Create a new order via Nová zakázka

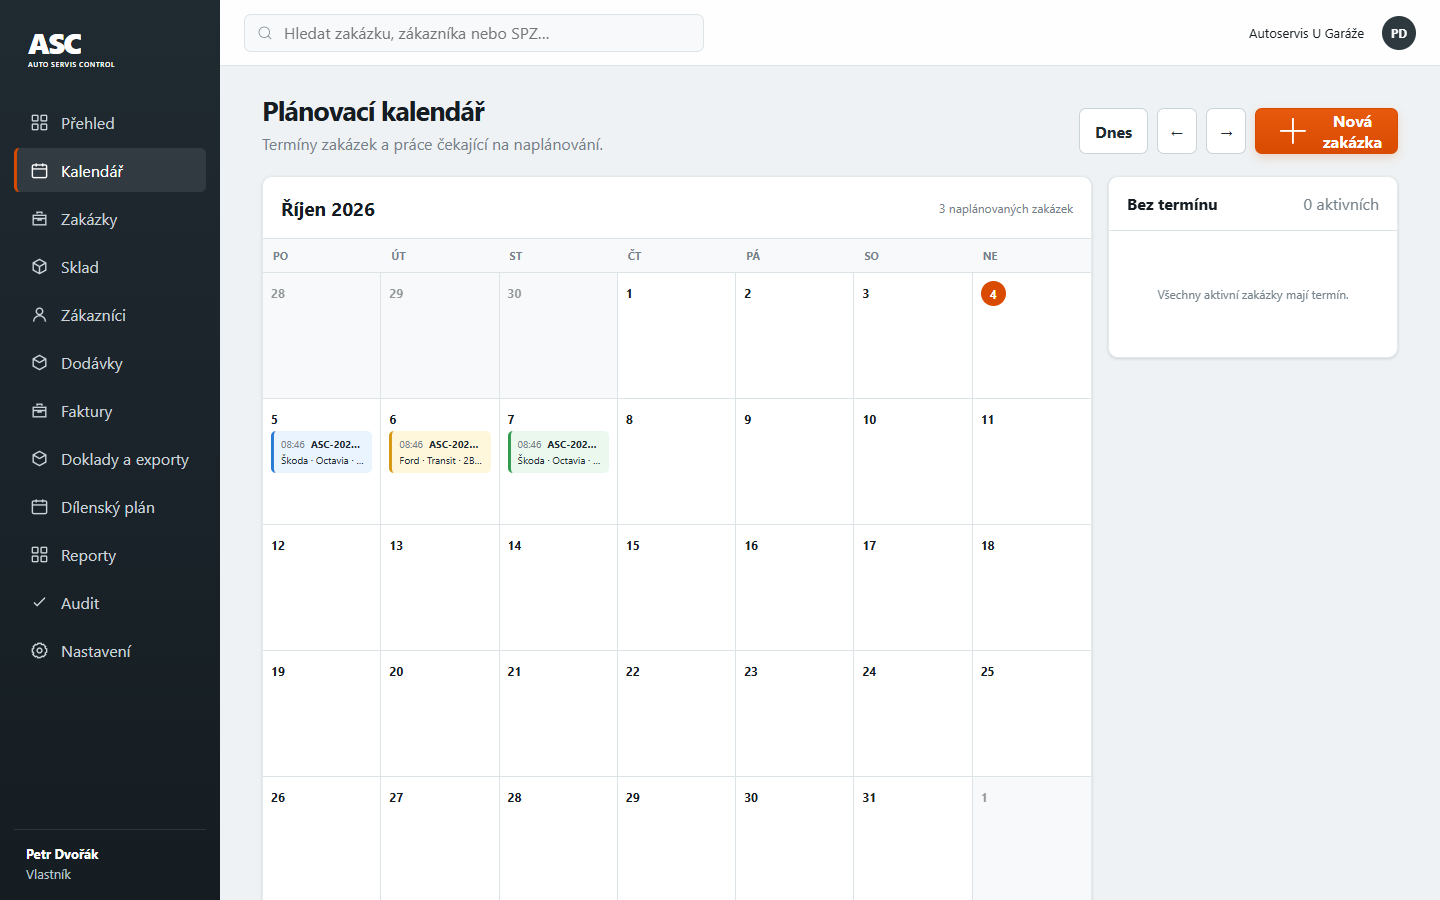pyautogui.click(x=1326, y=131)
